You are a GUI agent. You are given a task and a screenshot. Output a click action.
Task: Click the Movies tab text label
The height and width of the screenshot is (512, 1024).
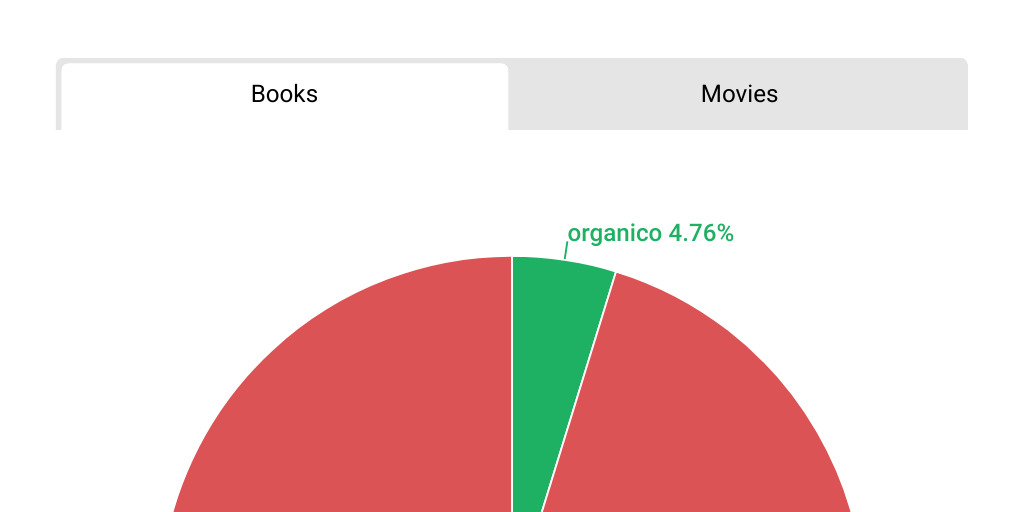point(739,94)
